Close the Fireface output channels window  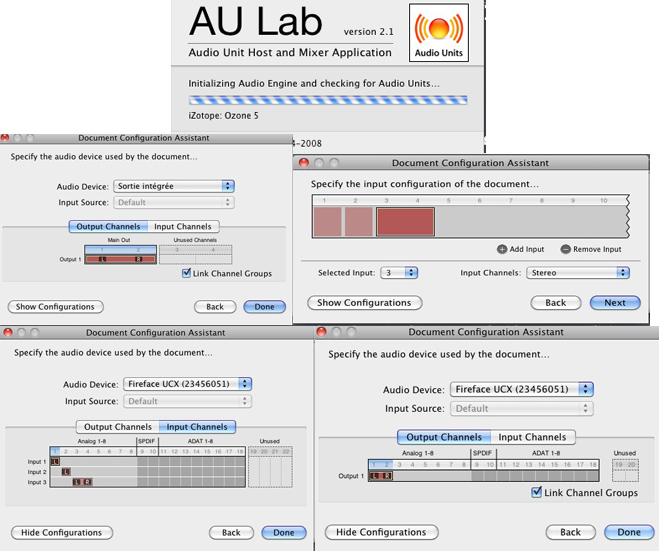click(x=322, y=332)
